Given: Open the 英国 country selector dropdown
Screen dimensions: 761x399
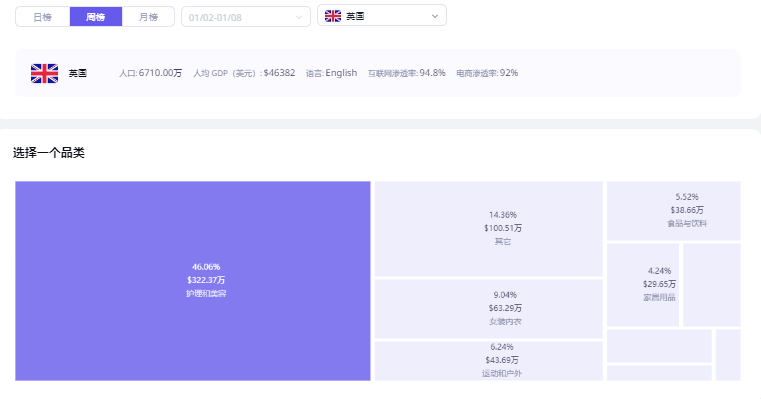Looking at the screenshot, I should click(382, 16).
